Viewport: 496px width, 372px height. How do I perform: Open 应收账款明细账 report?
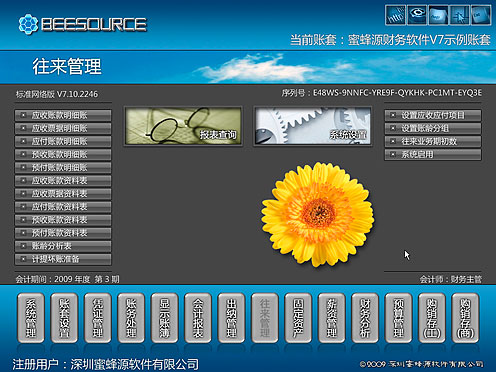63,116
